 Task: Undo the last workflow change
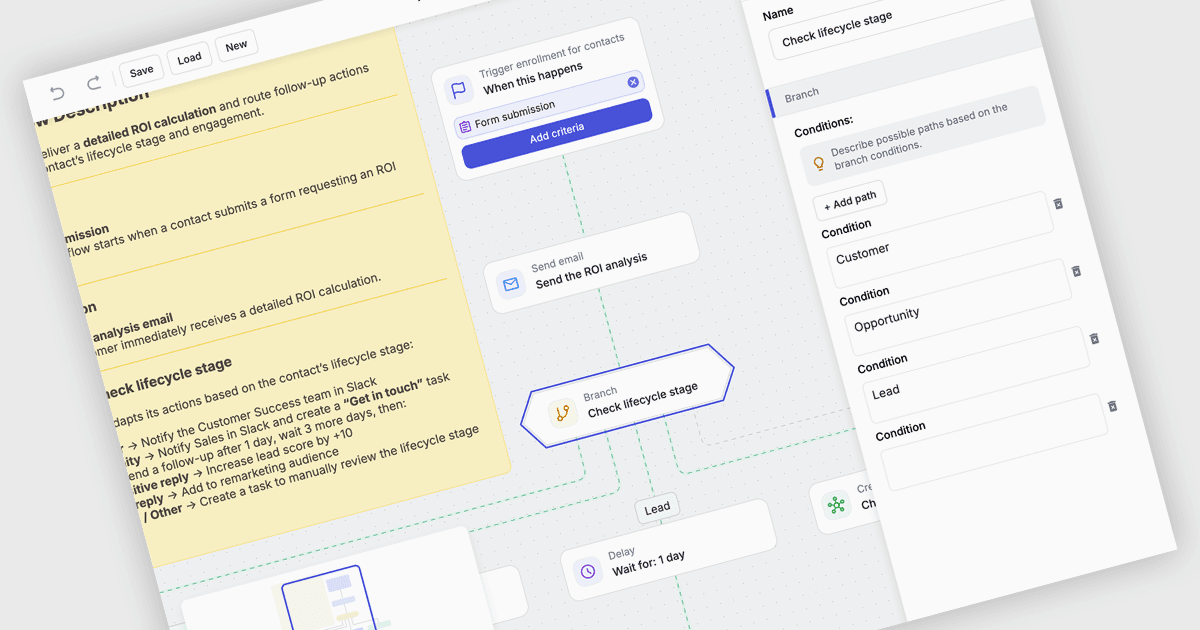(57, 93)
